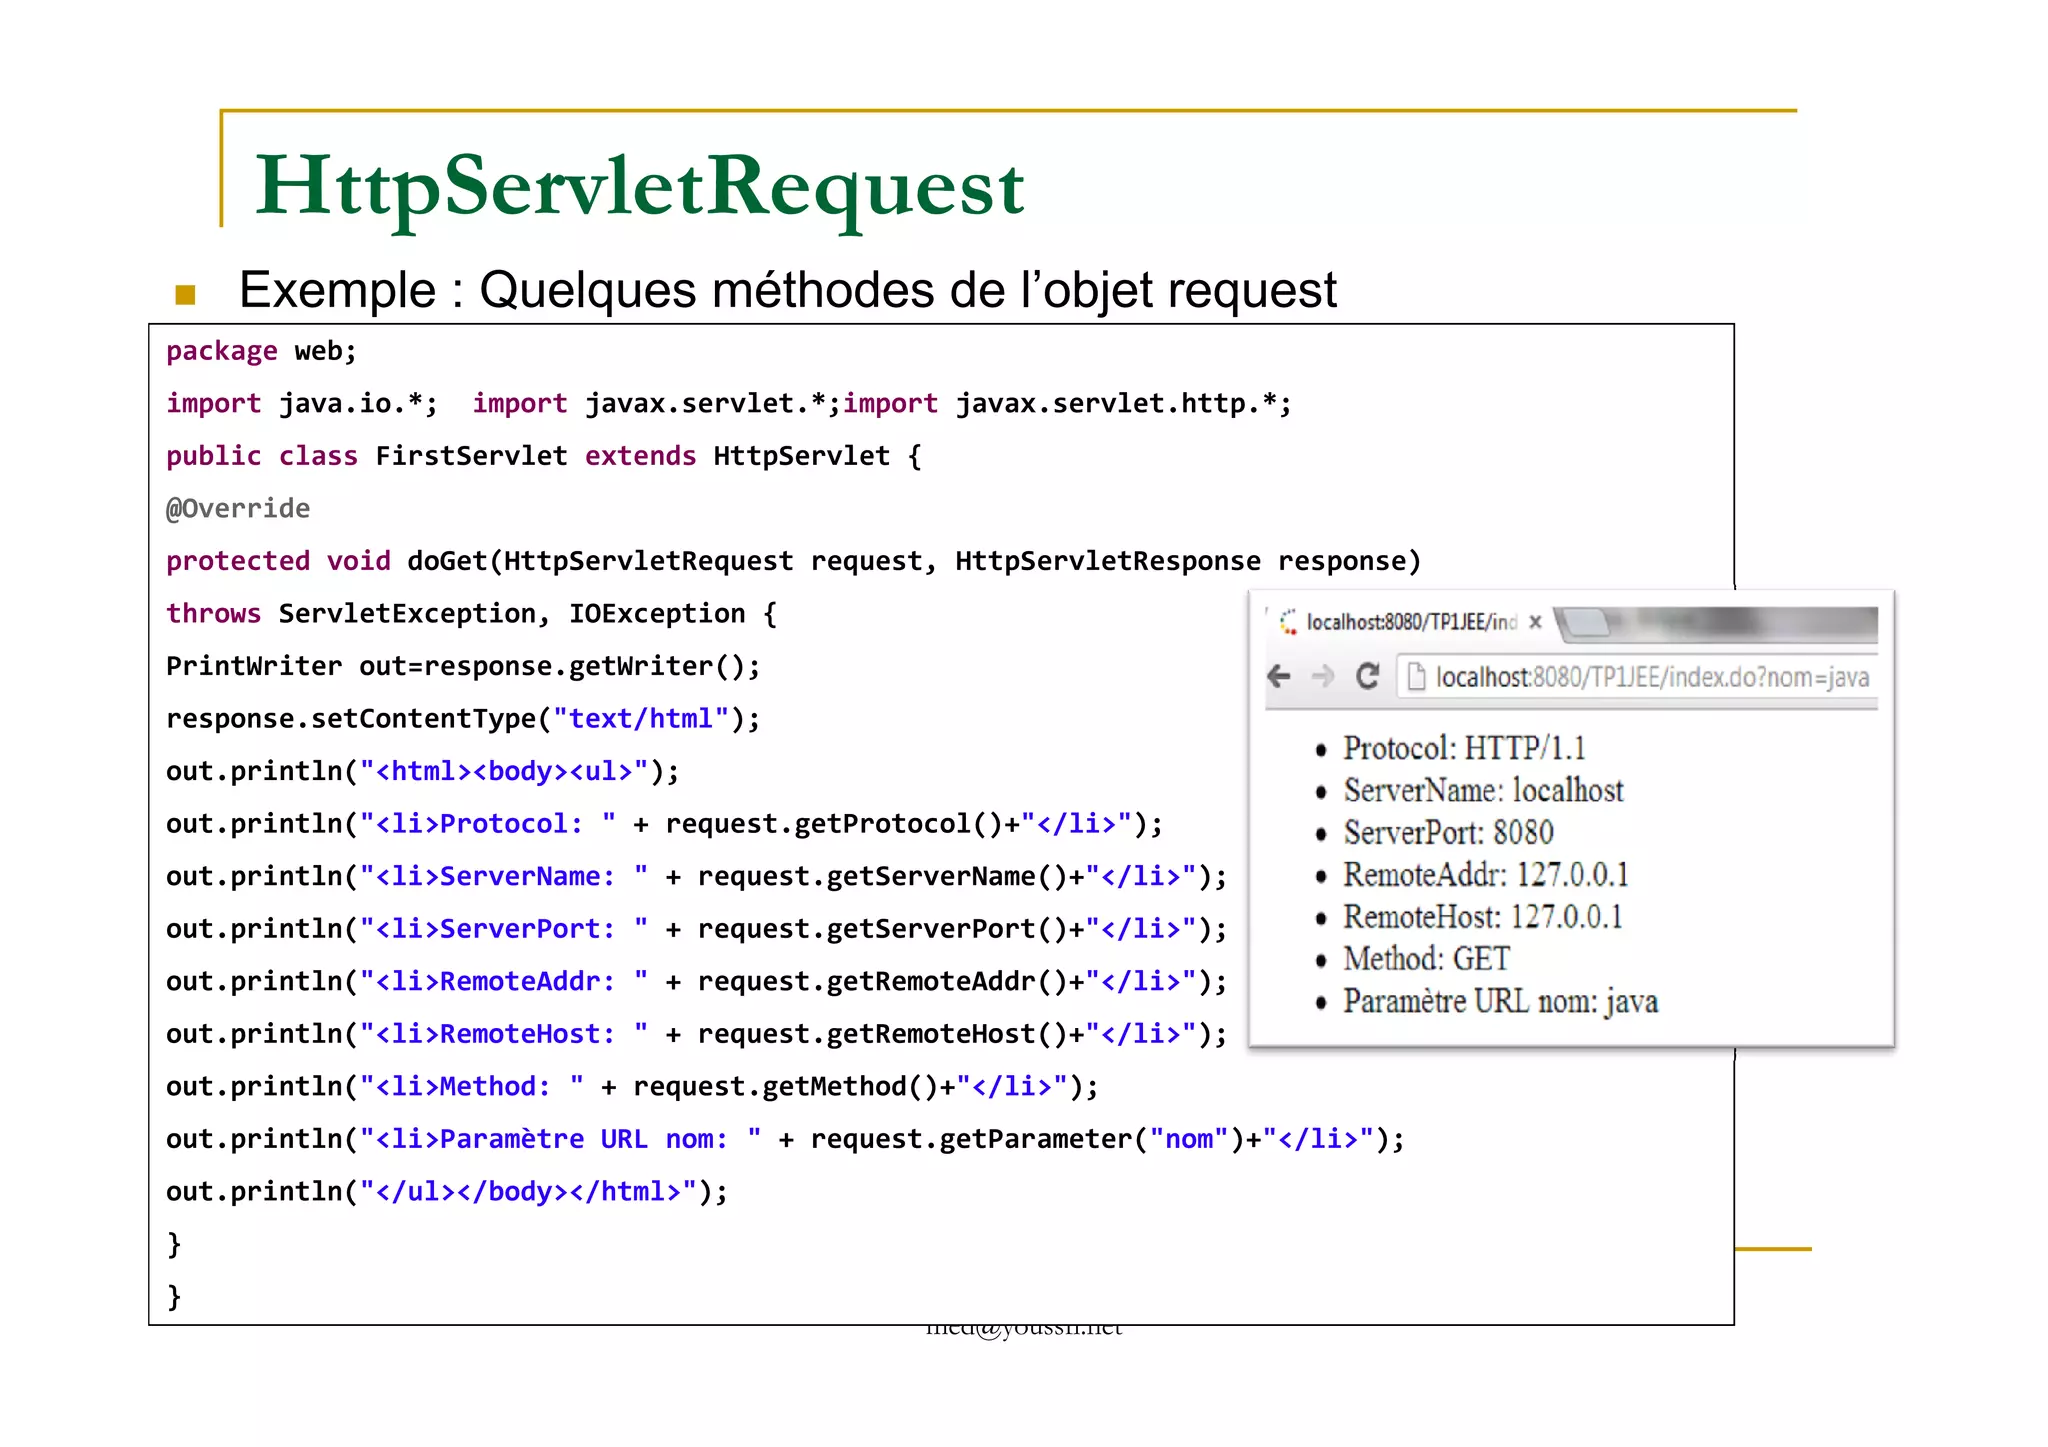Select the text "Method: GET"
The width and height of the screenshot is (2048, 1447).
click(1426, 958)
